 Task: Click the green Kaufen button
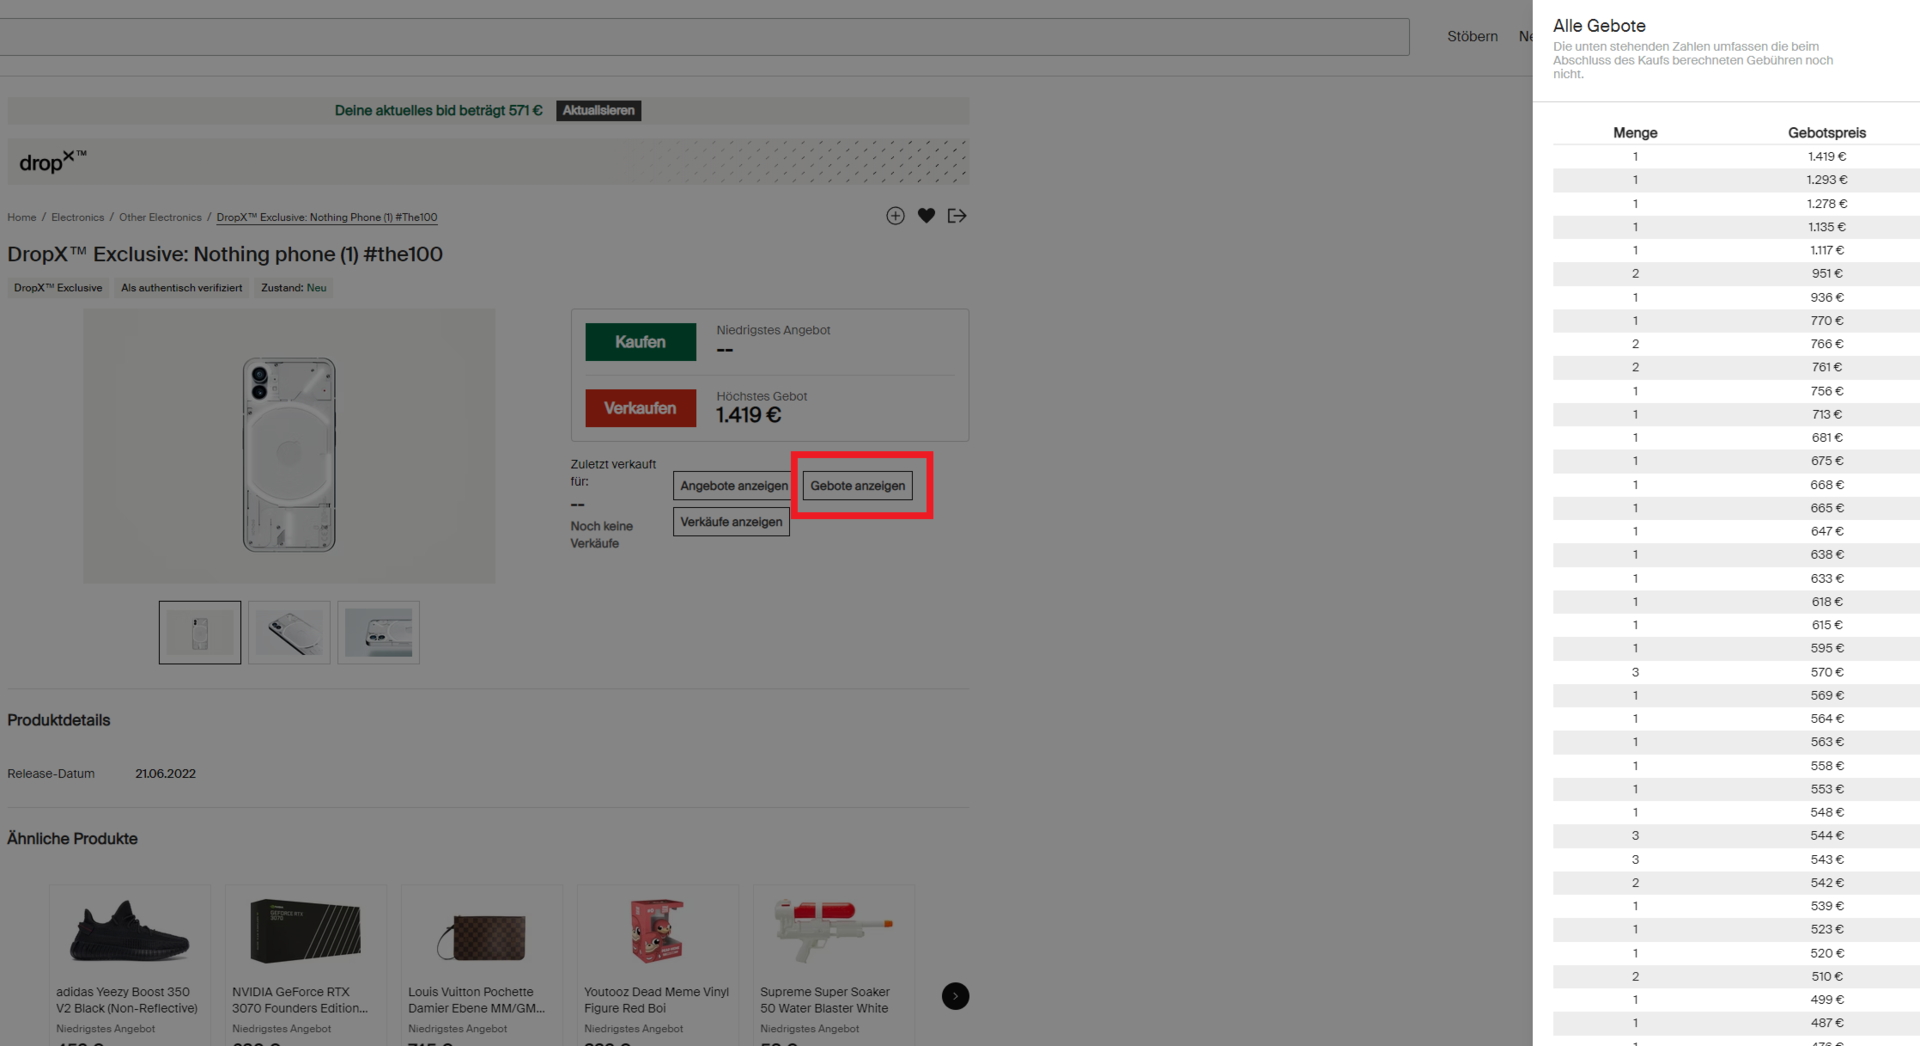coord(640,342)
